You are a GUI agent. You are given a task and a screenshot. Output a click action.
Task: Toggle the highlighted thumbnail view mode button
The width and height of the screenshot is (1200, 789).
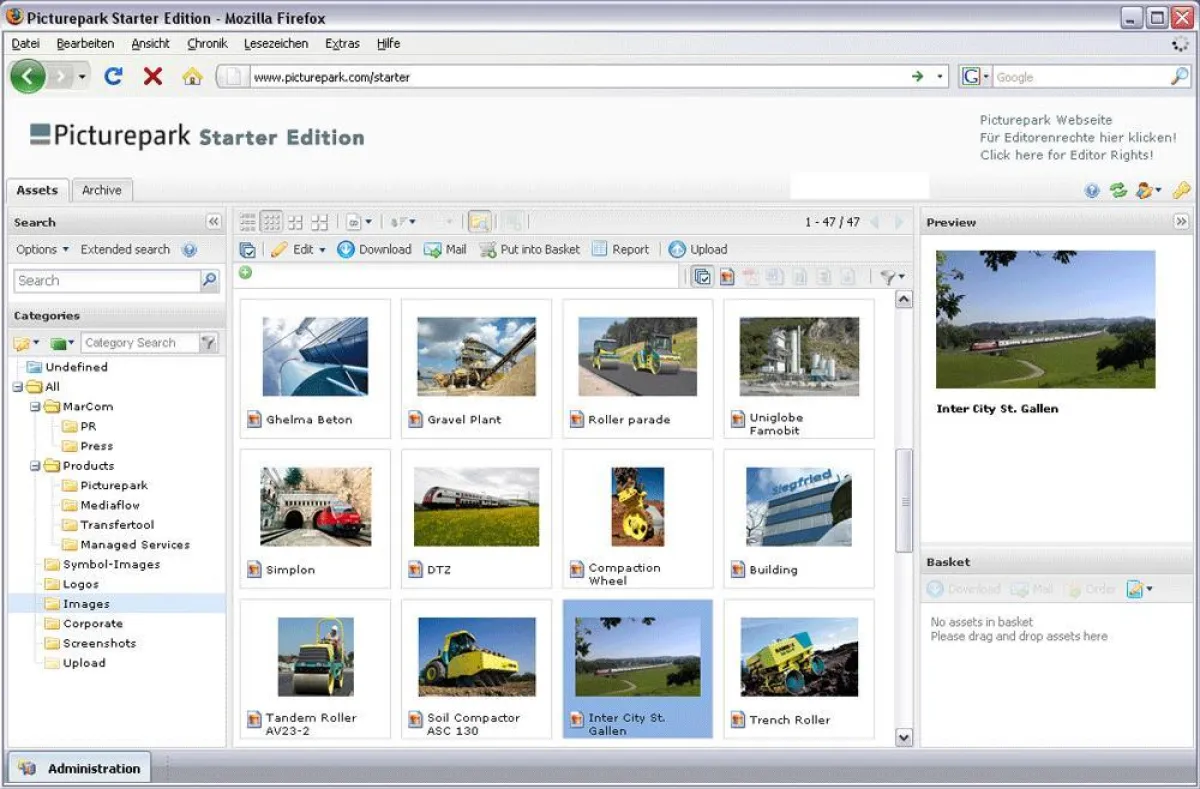click(x=271, y=221)
